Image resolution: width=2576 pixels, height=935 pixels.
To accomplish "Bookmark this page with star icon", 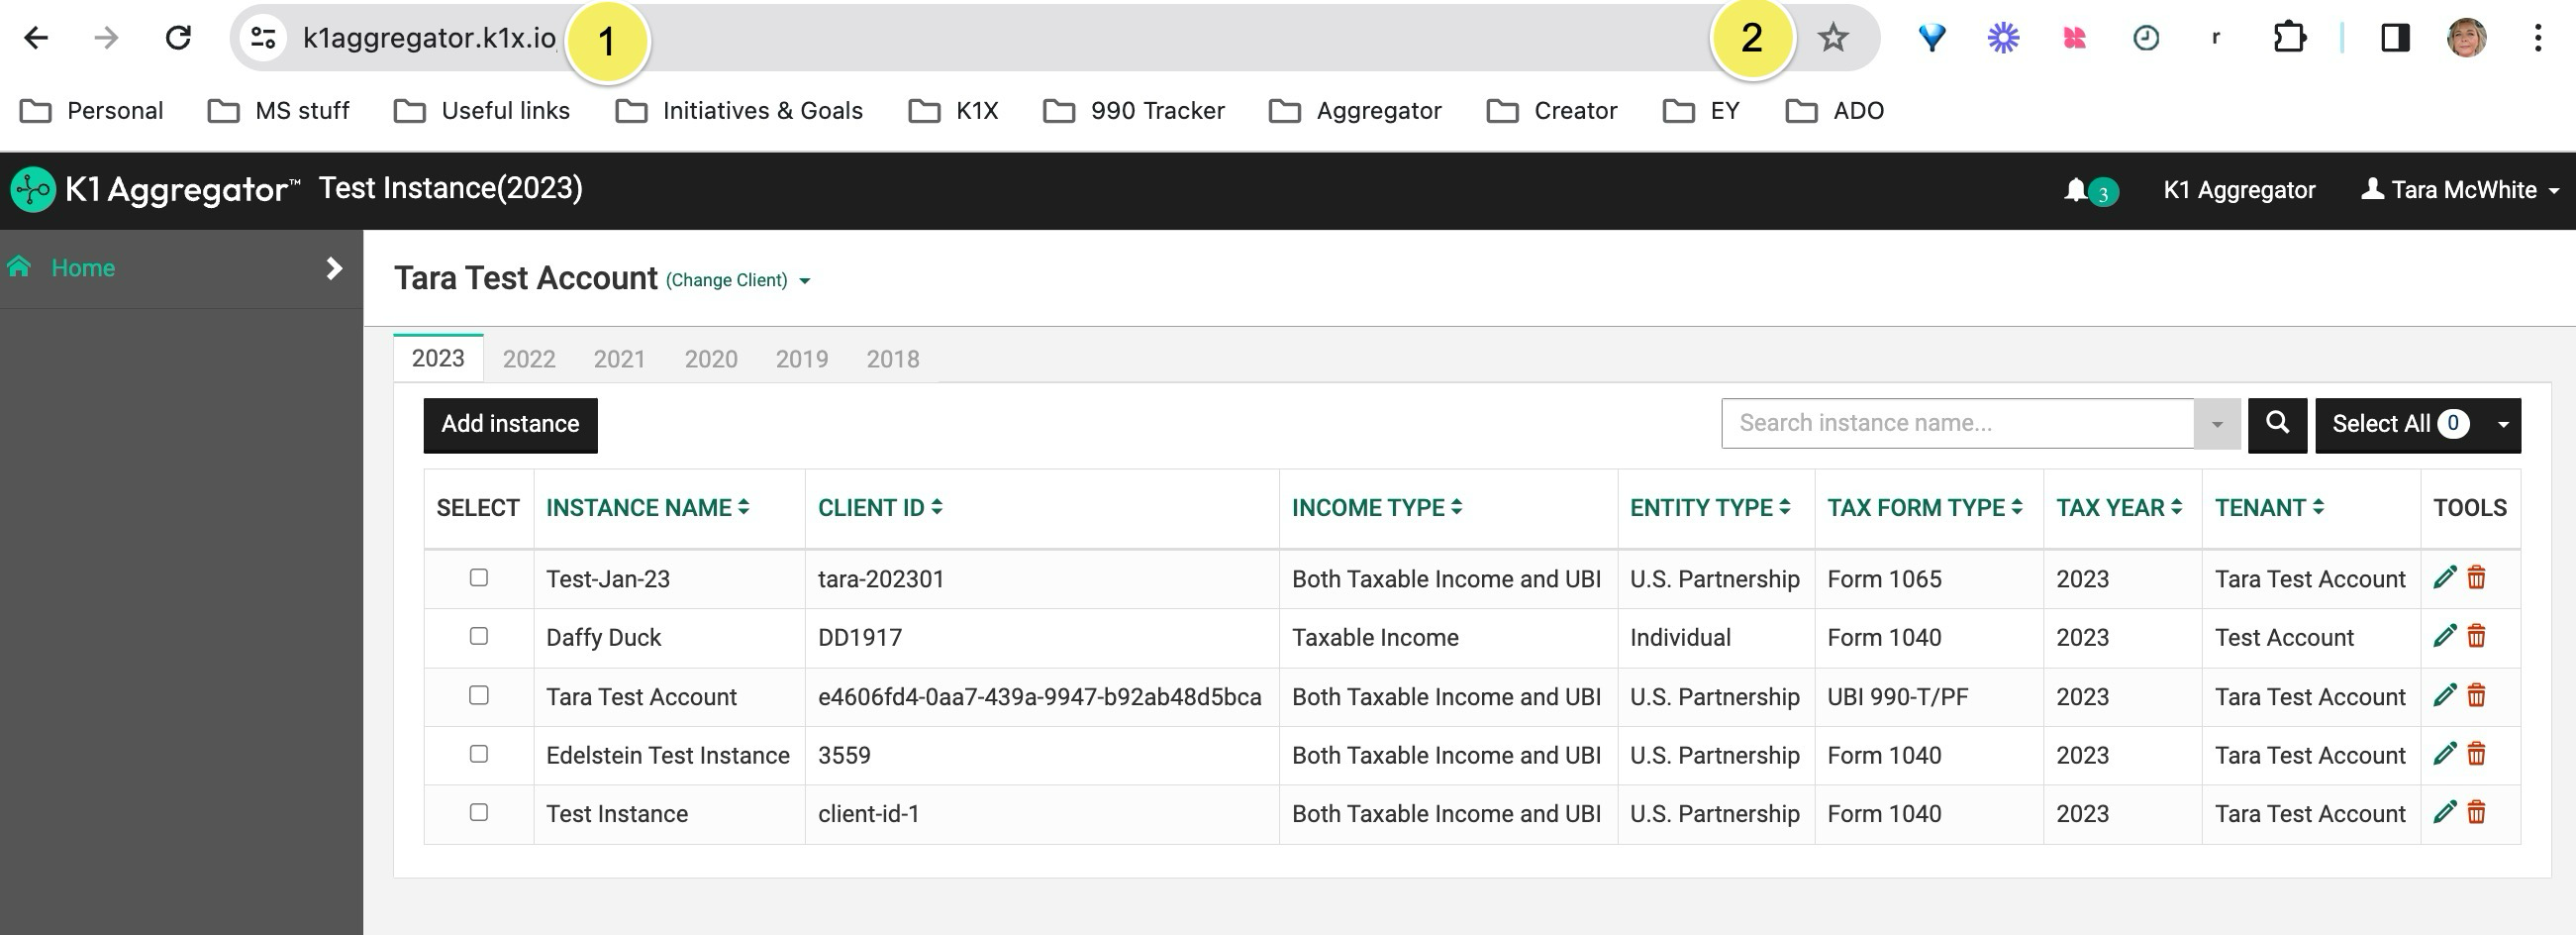I will click(1832, 38).
